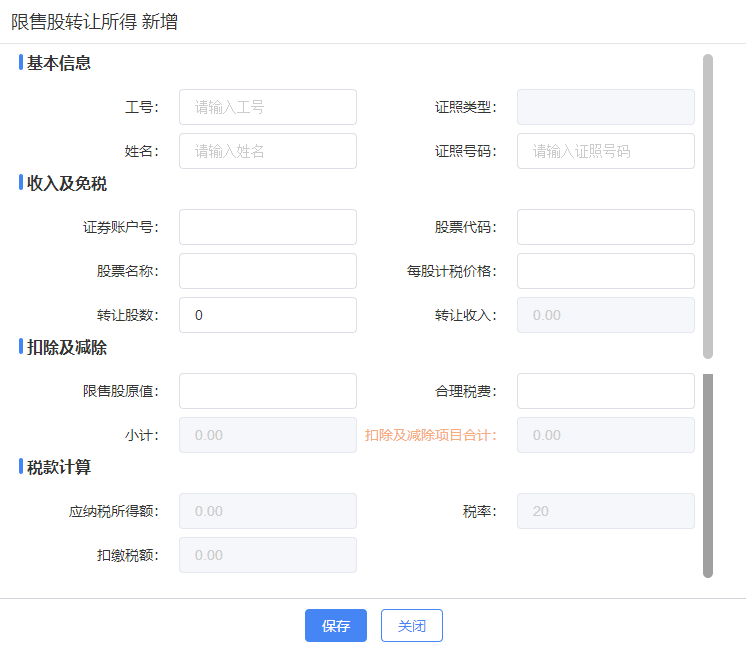Click the disabled 转让收入 field
The height and width of the screenshot is (660, 746).
coord(606,315)
